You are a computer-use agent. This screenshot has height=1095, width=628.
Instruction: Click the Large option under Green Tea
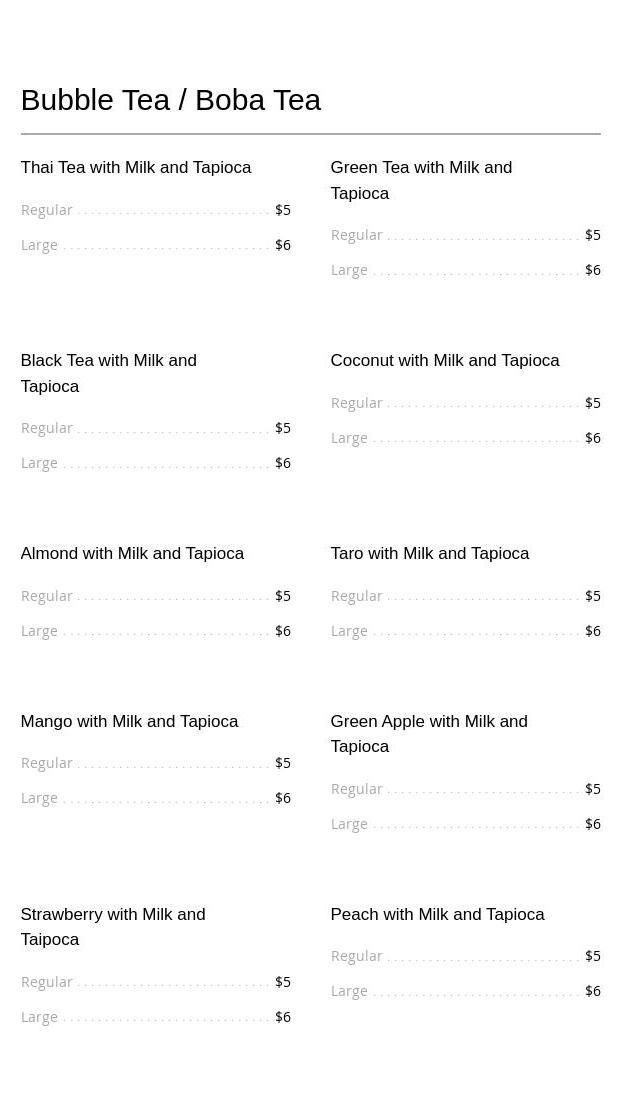tap(349, 270)
